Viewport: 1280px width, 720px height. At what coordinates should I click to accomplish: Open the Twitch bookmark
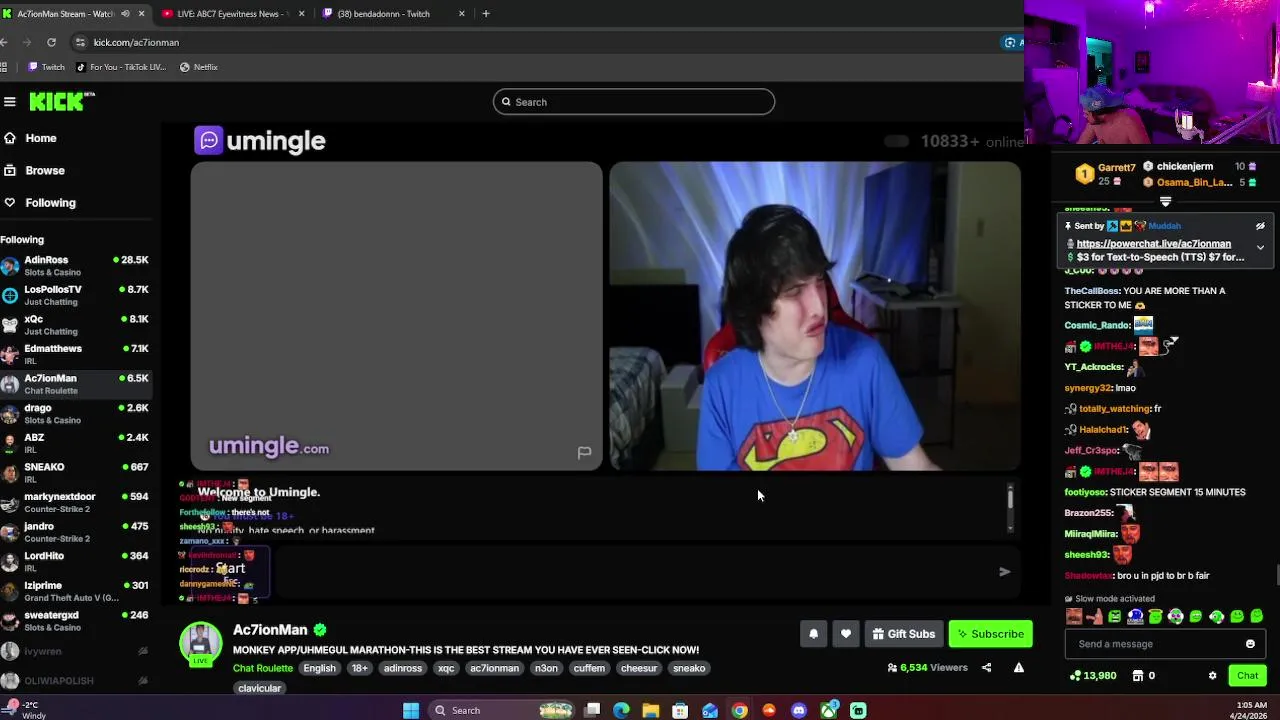[x=46, y=67]
